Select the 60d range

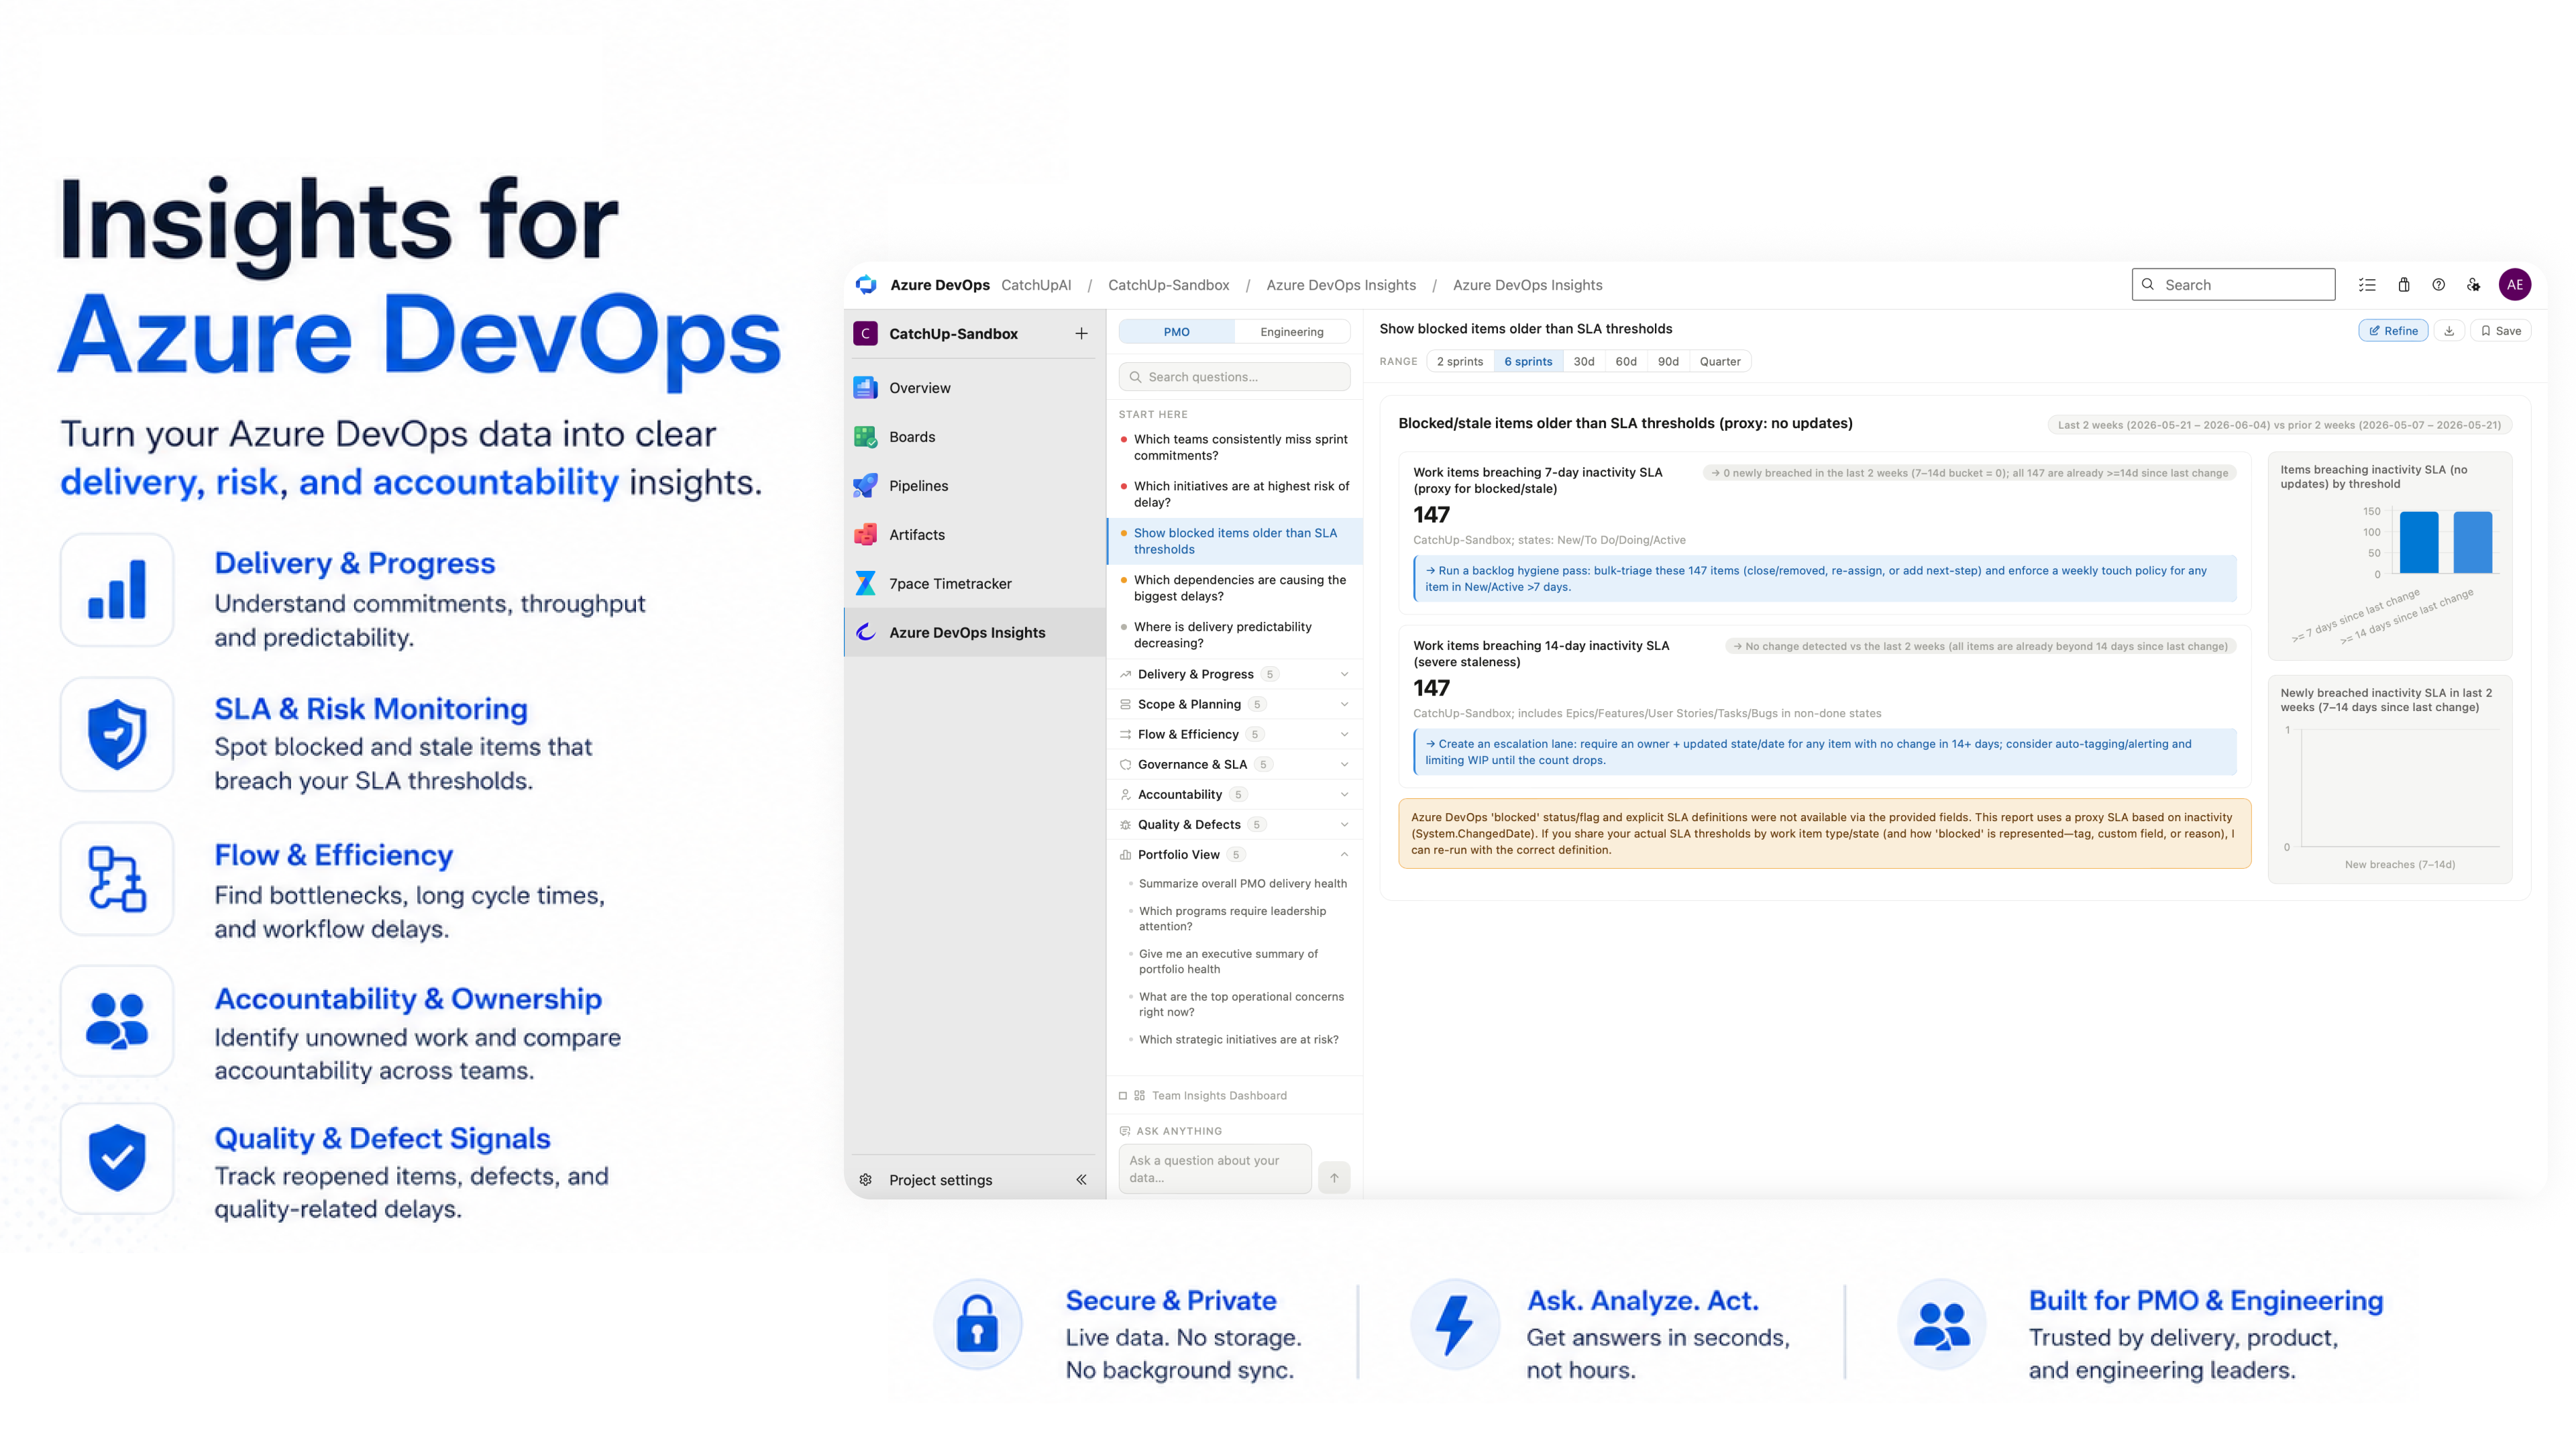[1626, 362]
